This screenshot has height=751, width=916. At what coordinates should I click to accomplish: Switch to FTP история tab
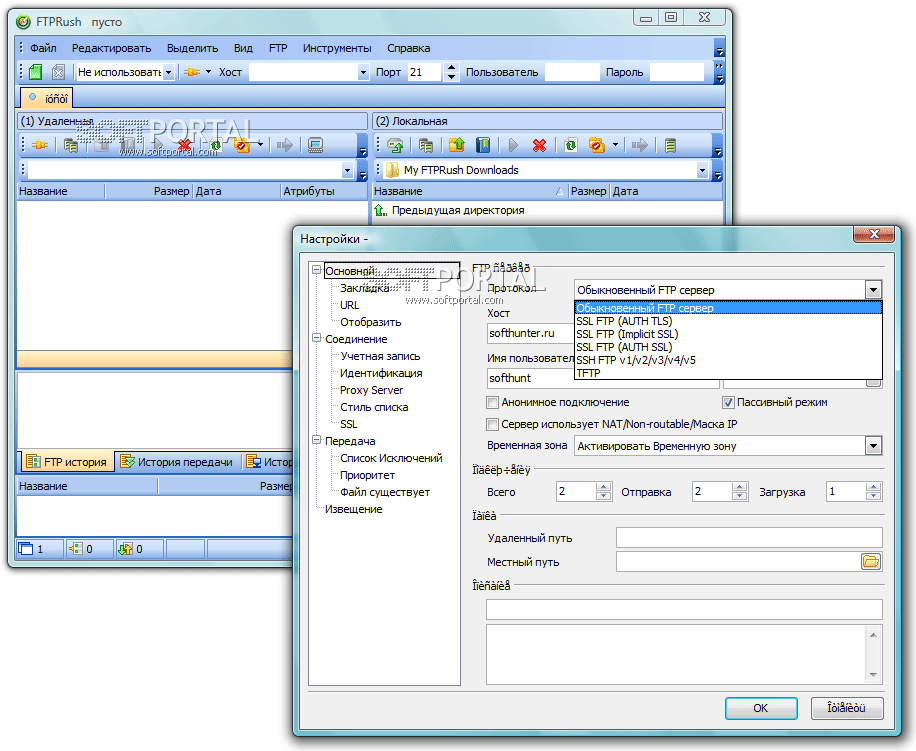pyautogui.click(x=67, y=462)
